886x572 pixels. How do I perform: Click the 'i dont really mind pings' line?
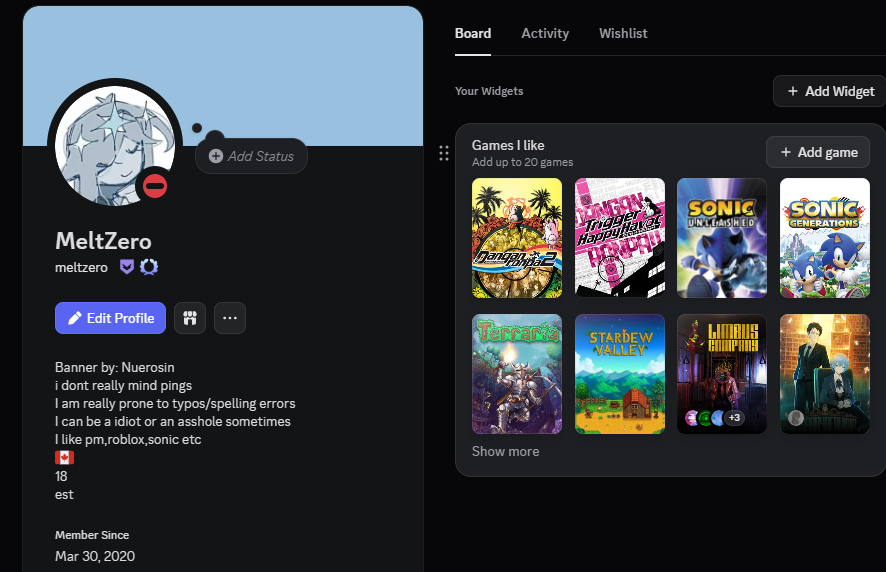123,385
